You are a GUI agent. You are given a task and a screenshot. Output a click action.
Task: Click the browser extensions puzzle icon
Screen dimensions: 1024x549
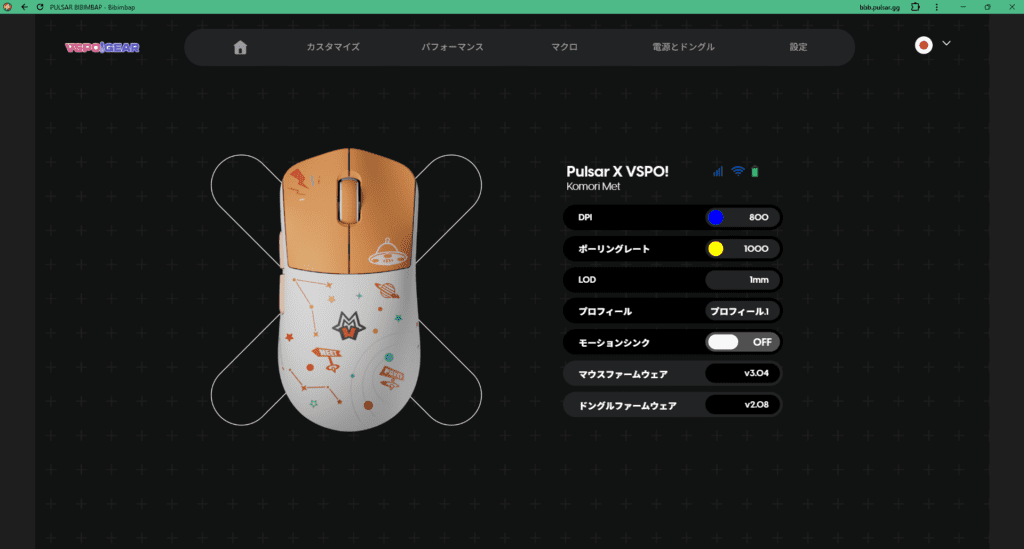(915, 6)
